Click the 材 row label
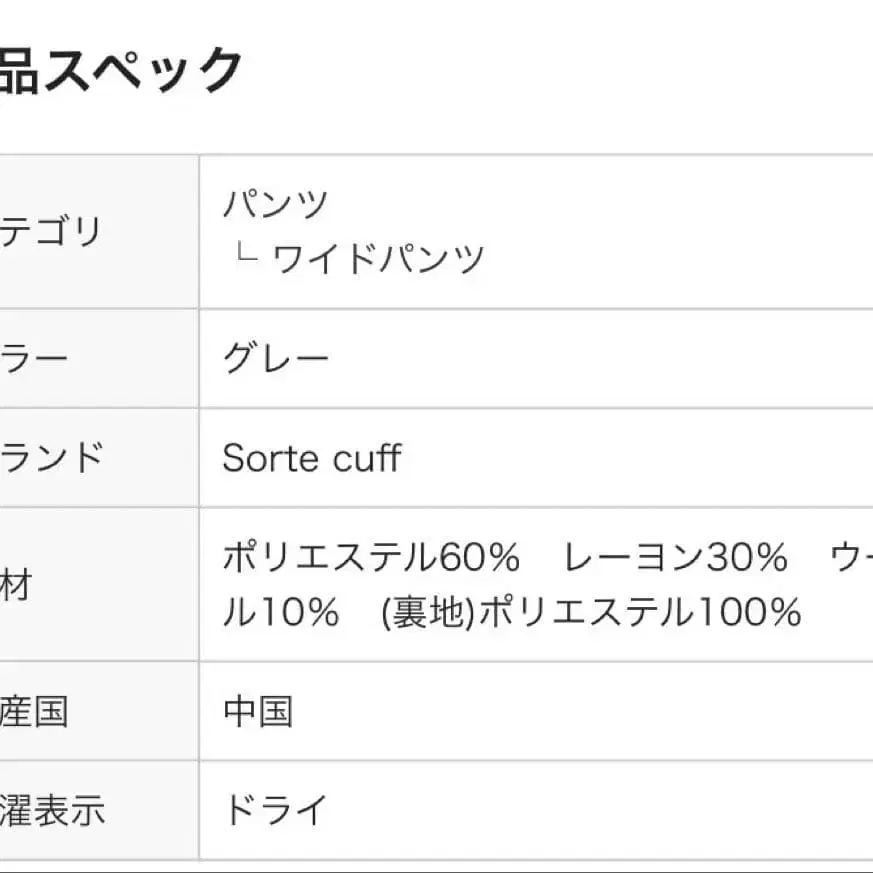The width and height of the screenshot is (873, 873). [16, 585]
